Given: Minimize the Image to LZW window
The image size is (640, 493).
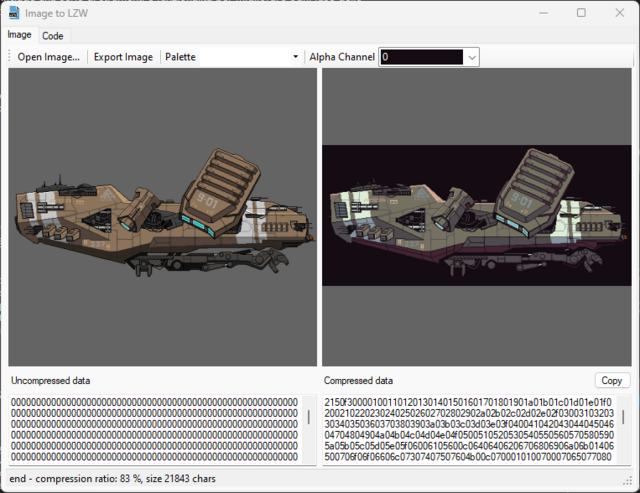Looking at the screenshot, I should (x=543, y=13).
